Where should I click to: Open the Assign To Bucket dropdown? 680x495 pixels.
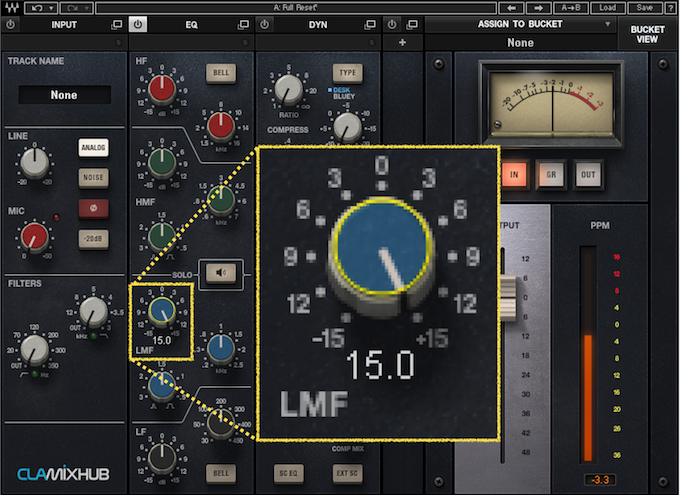pyautogui.click(x=520, y=24)
